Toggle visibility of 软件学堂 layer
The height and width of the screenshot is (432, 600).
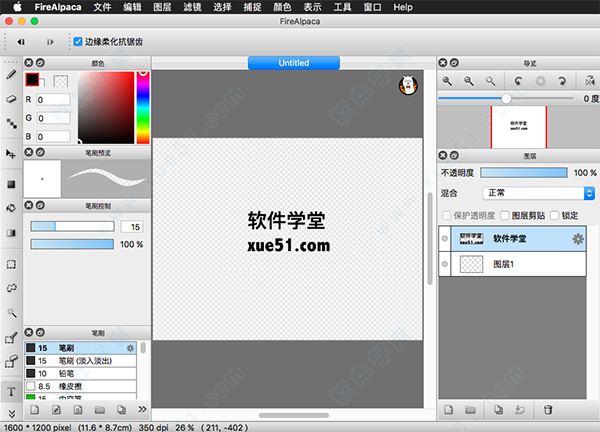[x=445, y=239]
